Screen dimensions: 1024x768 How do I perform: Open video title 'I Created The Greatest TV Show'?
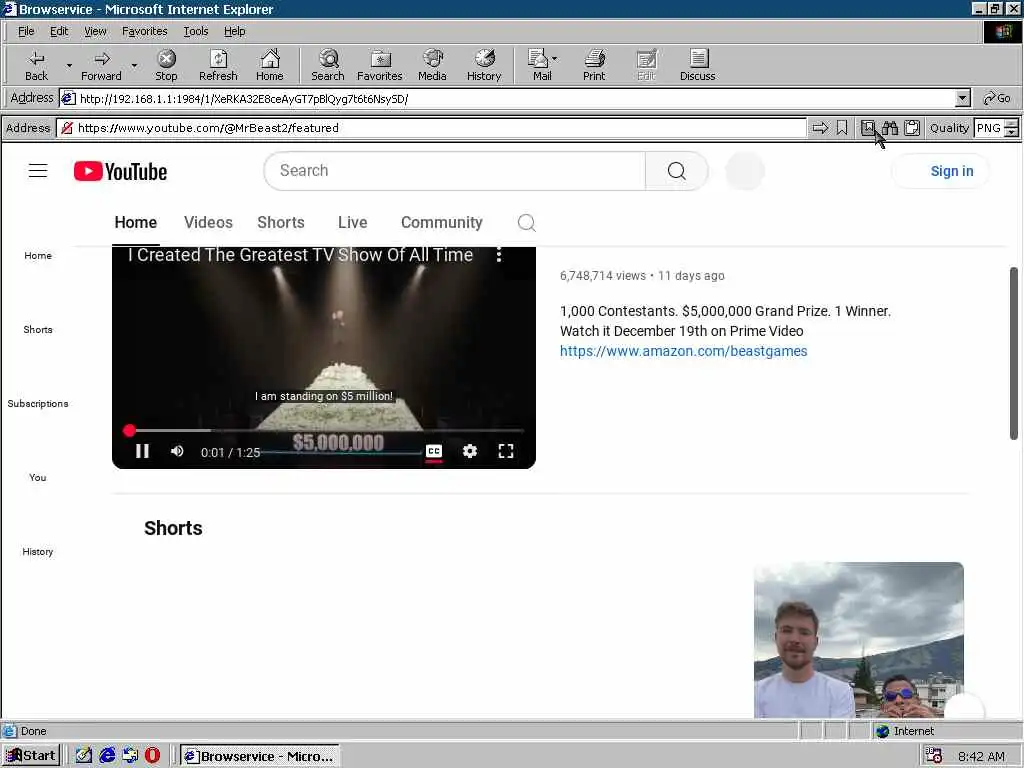pos(300,255)
